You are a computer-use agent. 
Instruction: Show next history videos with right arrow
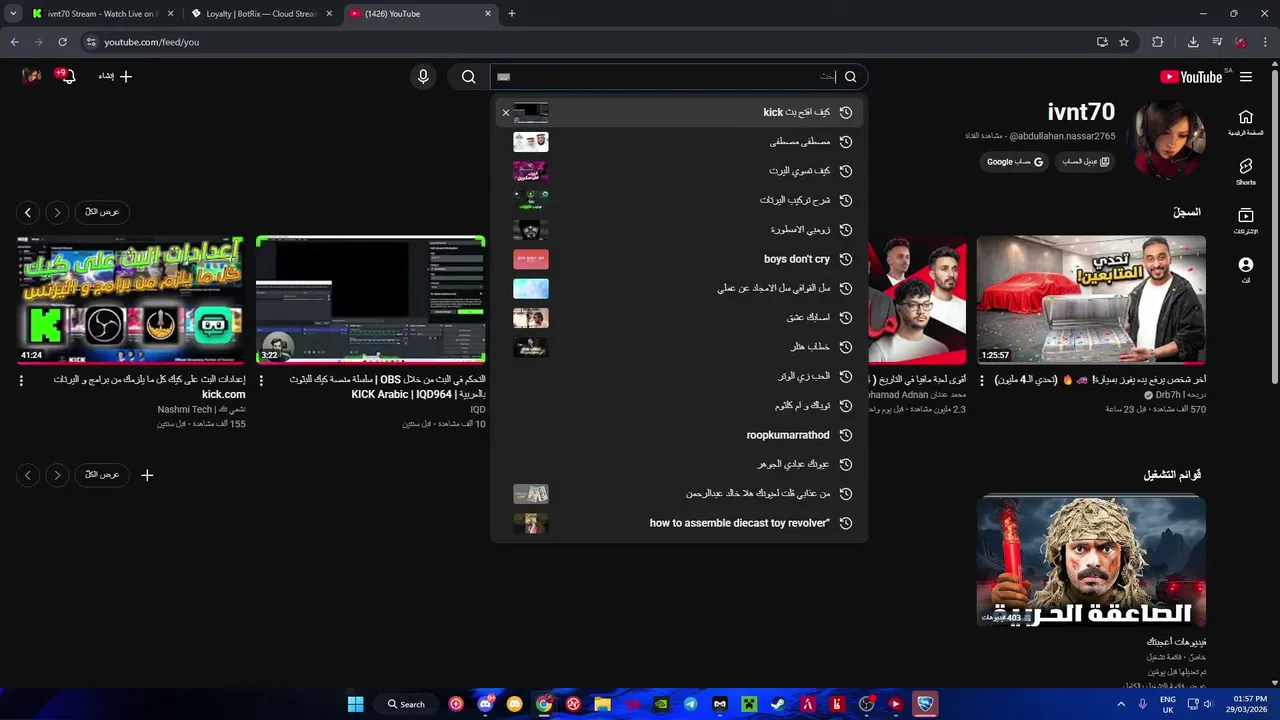pyautogui.click(x=57, y=212)
